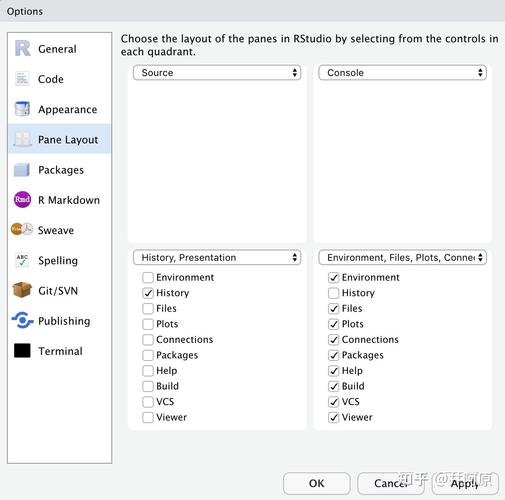Open R Markdown via purple Rmd icon
The image size is (505, 500).
22,200
